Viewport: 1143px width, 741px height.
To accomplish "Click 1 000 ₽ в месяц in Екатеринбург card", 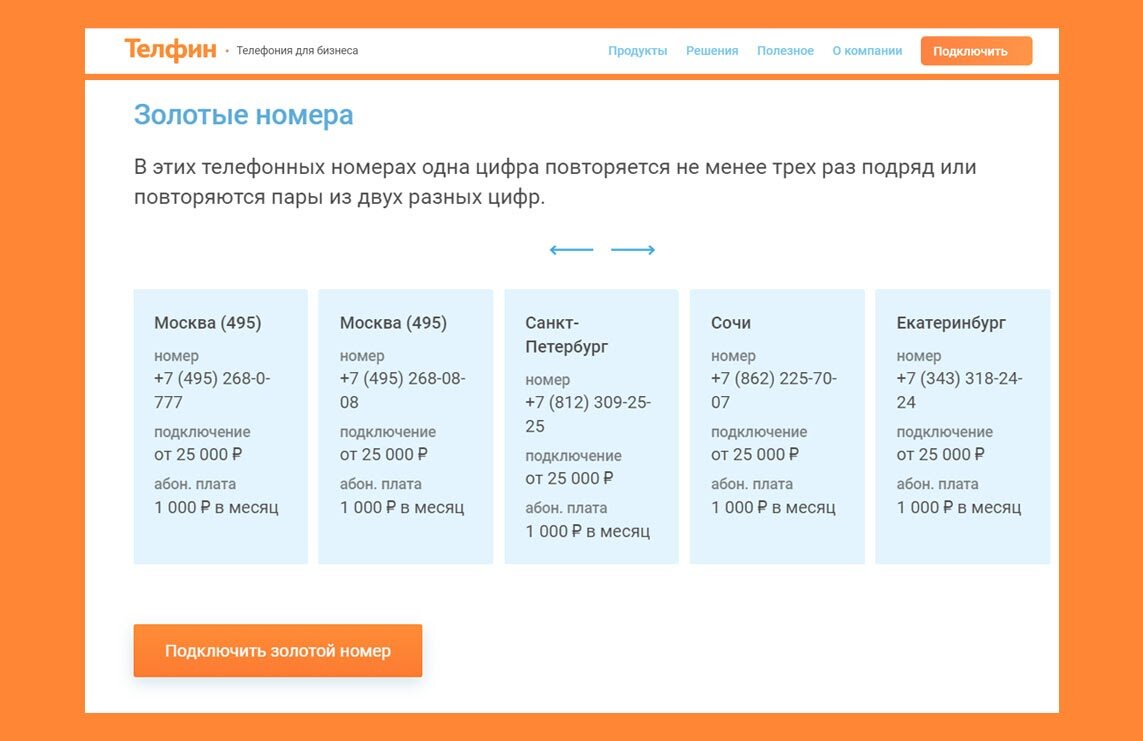I will 959,507.
